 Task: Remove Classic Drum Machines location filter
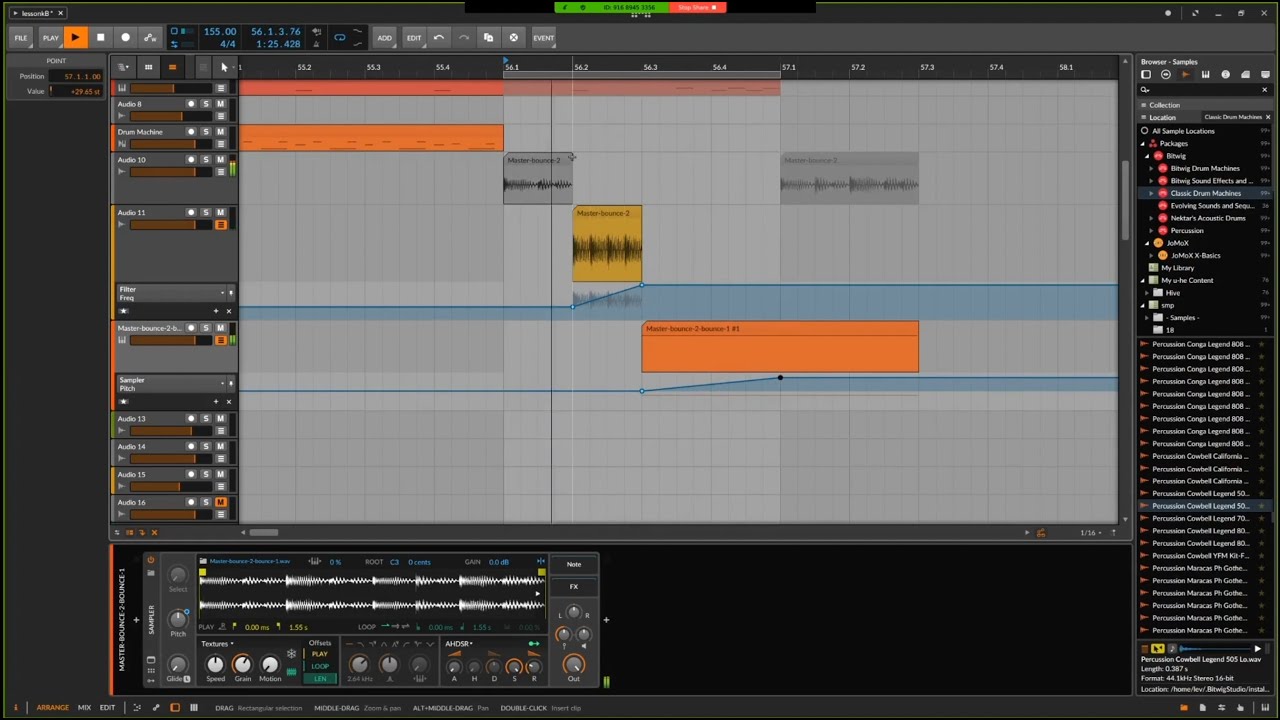click(1268, 117)
